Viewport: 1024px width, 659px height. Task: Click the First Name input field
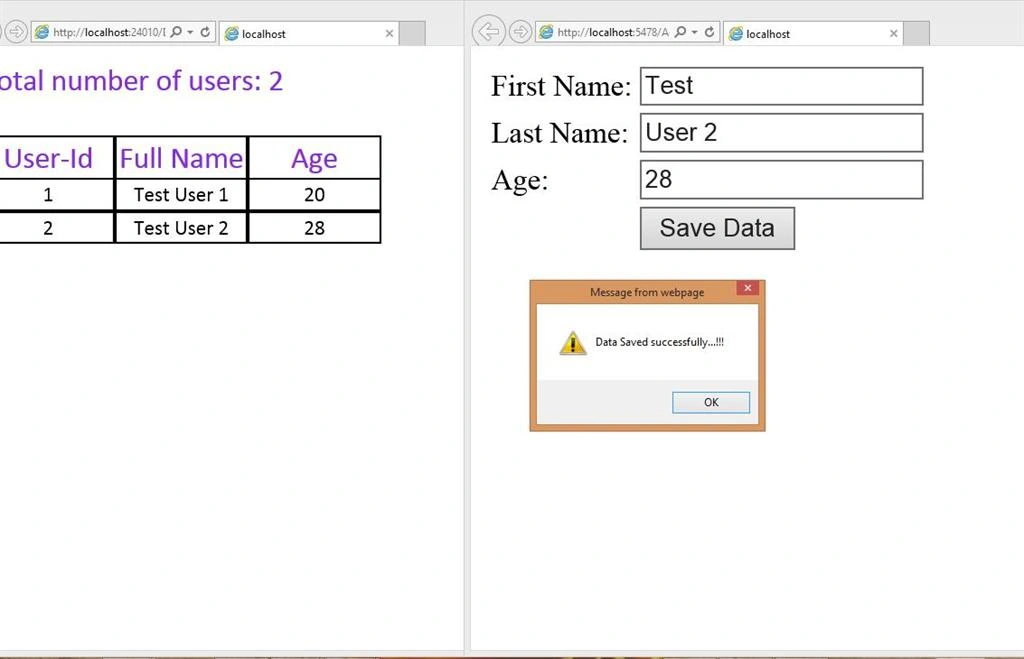click(781, 86)
